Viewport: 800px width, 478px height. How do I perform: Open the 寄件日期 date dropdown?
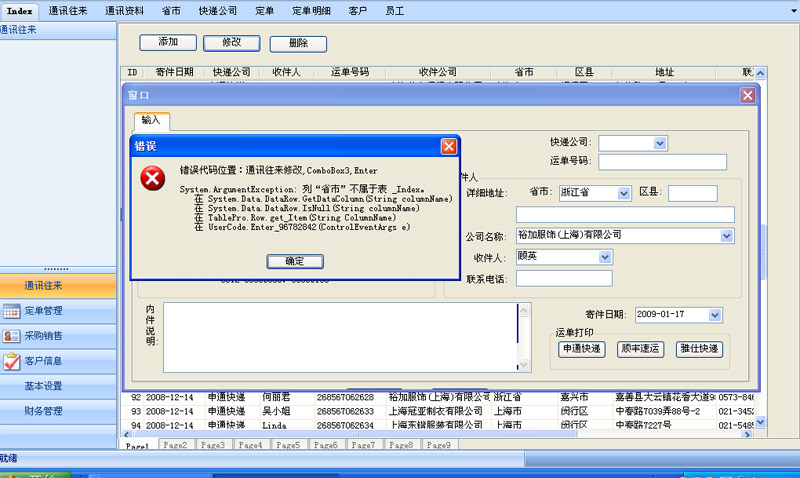point(715,315)
